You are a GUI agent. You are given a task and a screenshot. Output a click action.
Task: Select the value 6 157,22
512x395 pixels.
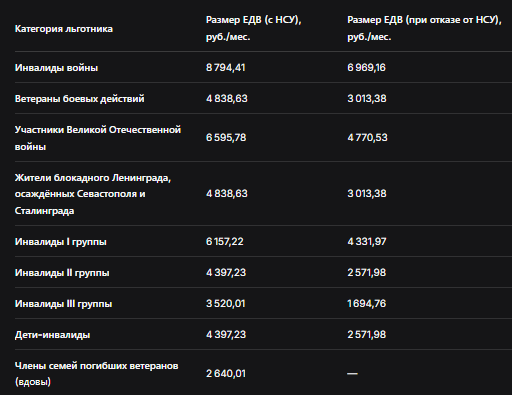225,242
